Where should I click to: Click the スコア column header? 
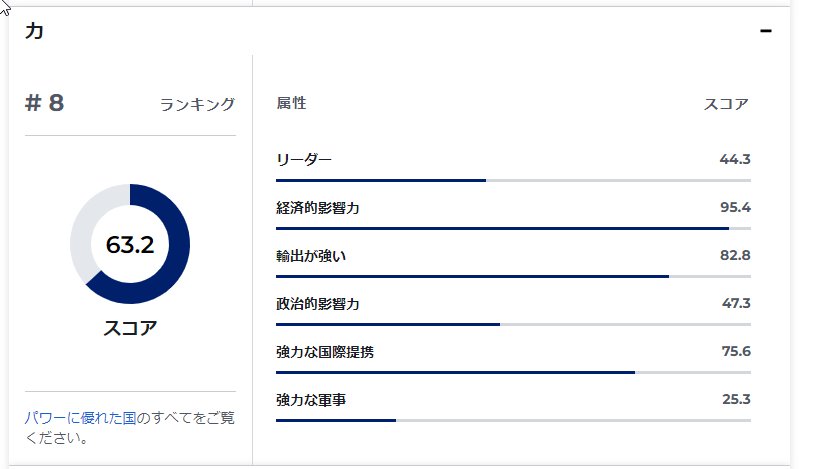[x=726, y=103]
